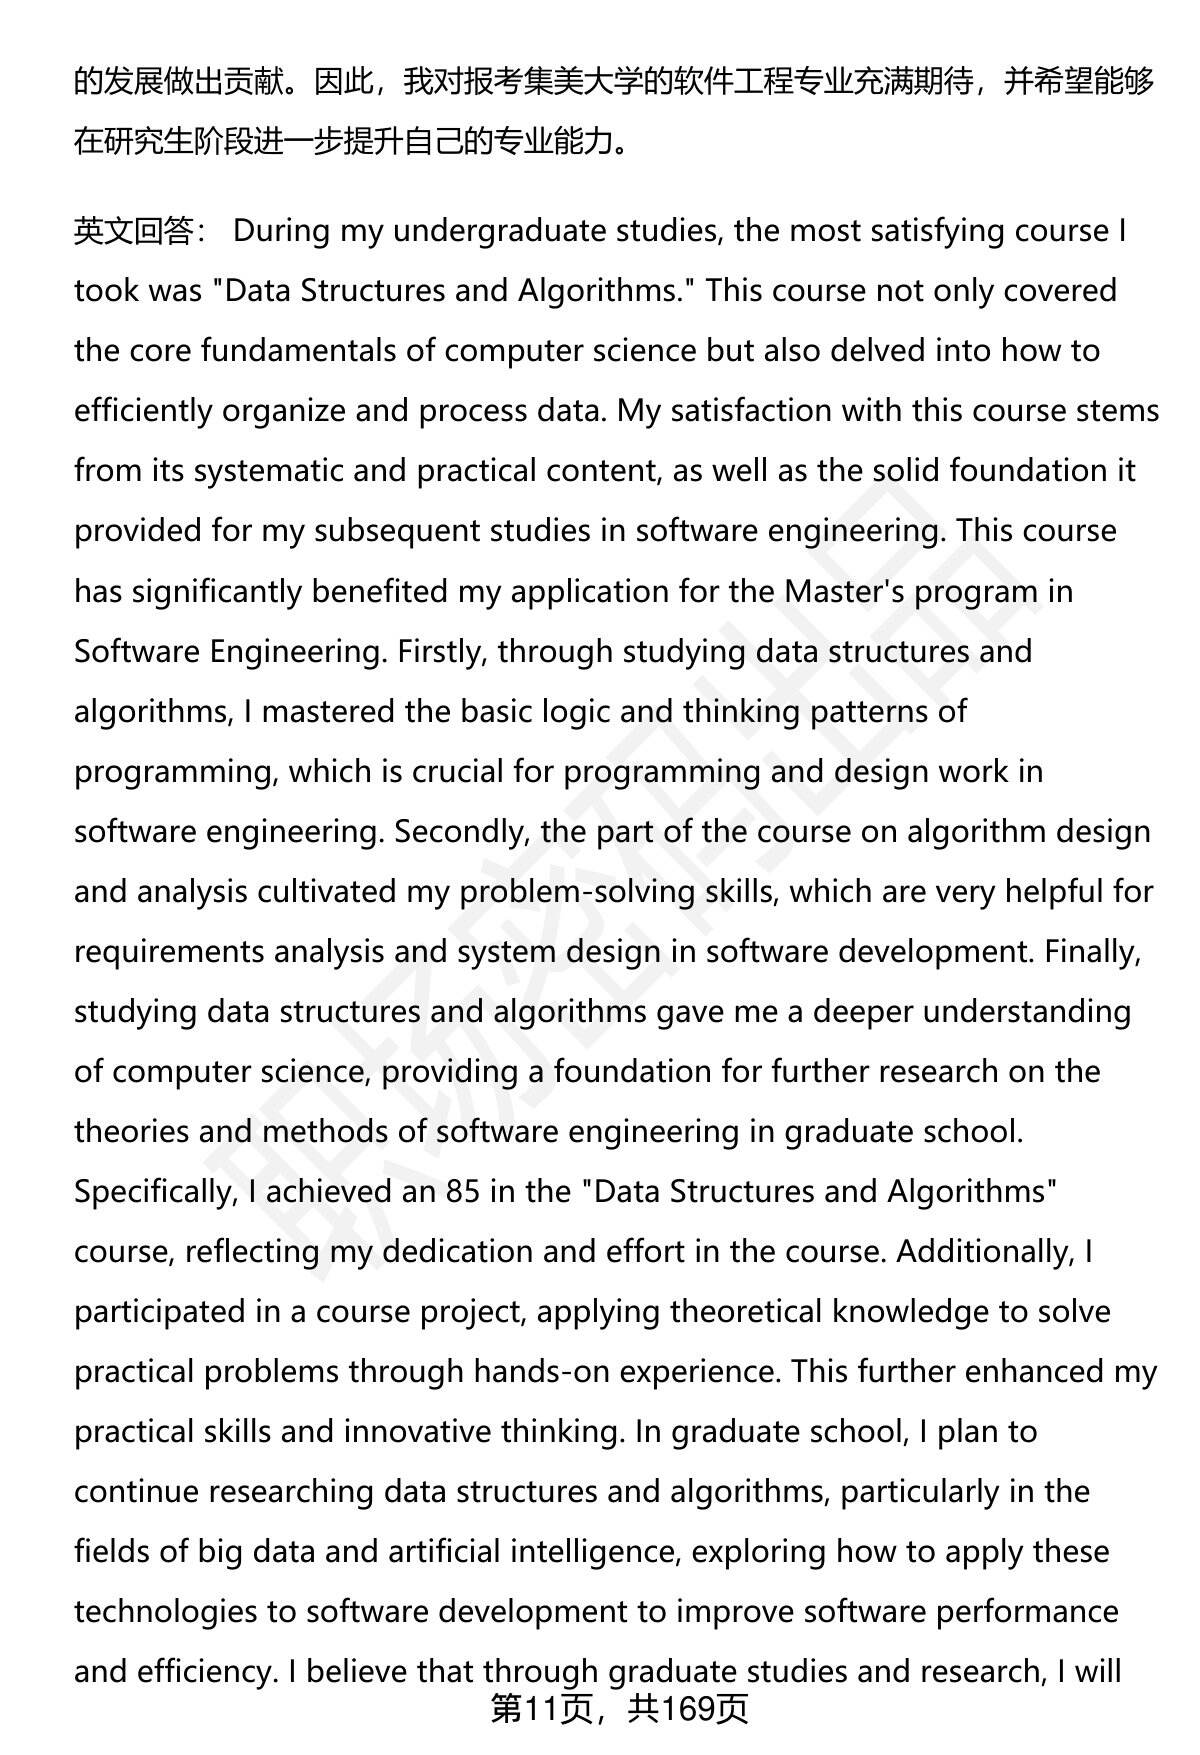
Task: Click the page number footer 第11页，共169页
Action: (619, 1711)
